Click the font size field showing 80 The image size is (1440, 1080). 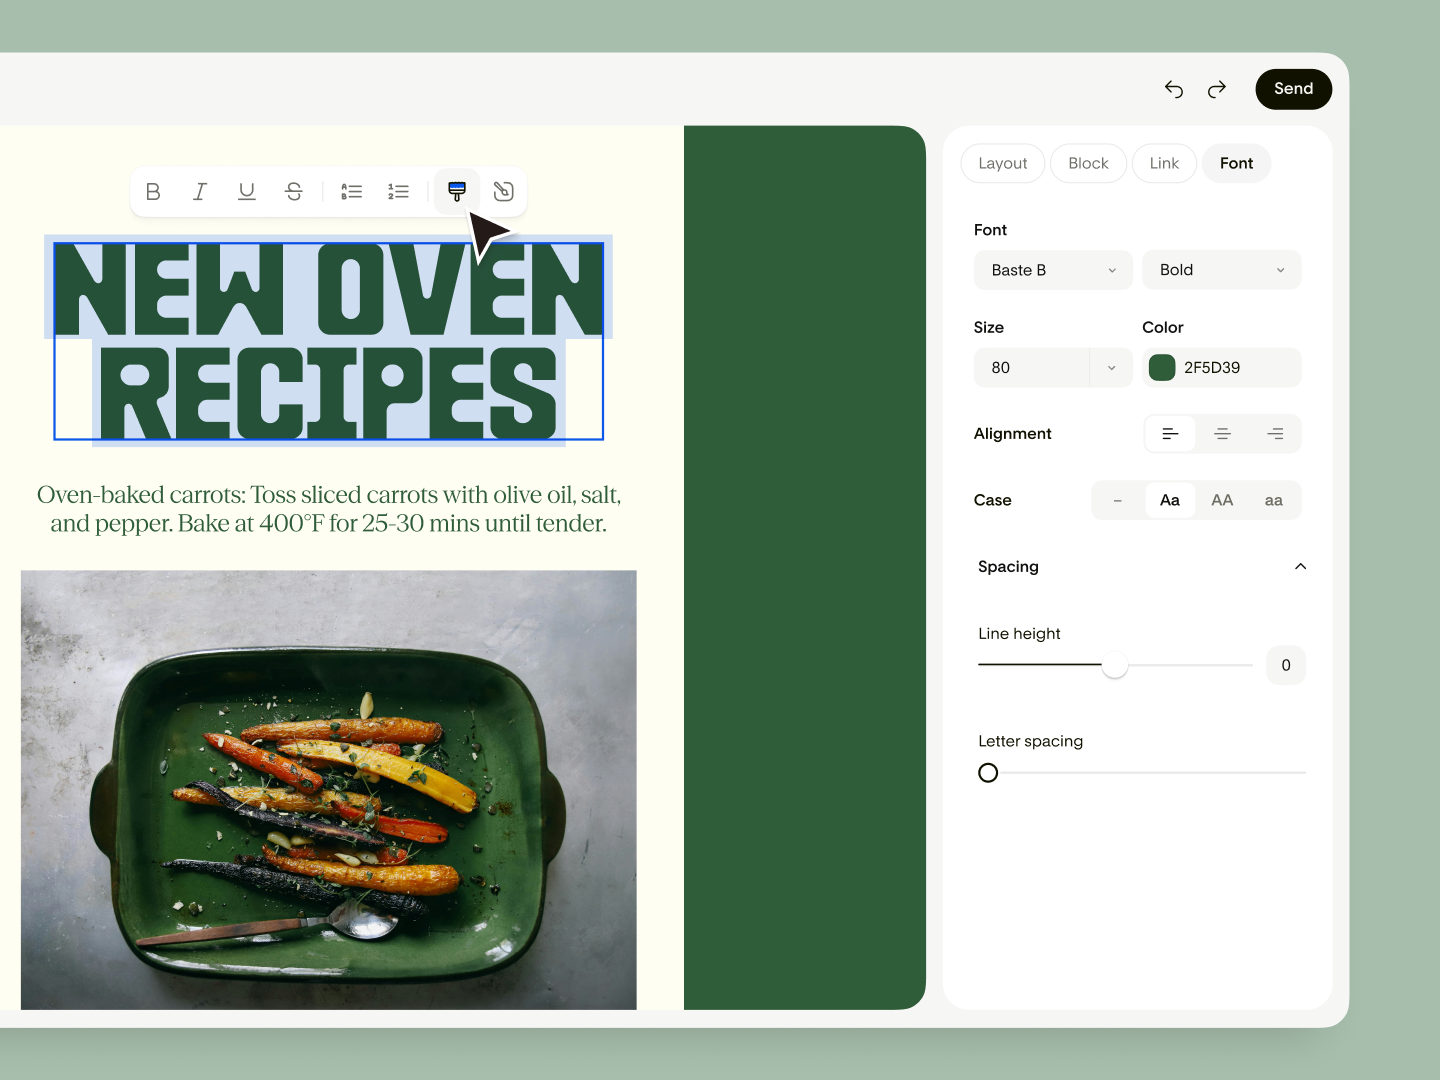1032,368
